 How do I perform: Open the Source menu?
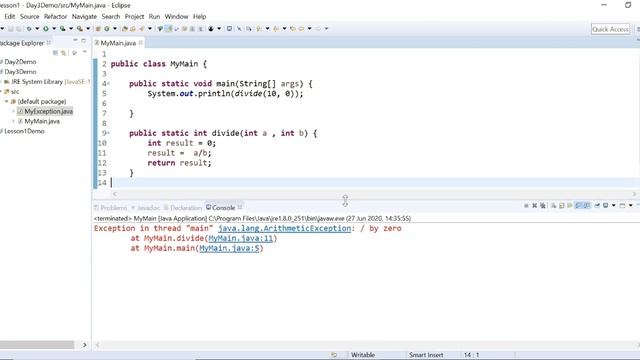(x=29, y=17)
